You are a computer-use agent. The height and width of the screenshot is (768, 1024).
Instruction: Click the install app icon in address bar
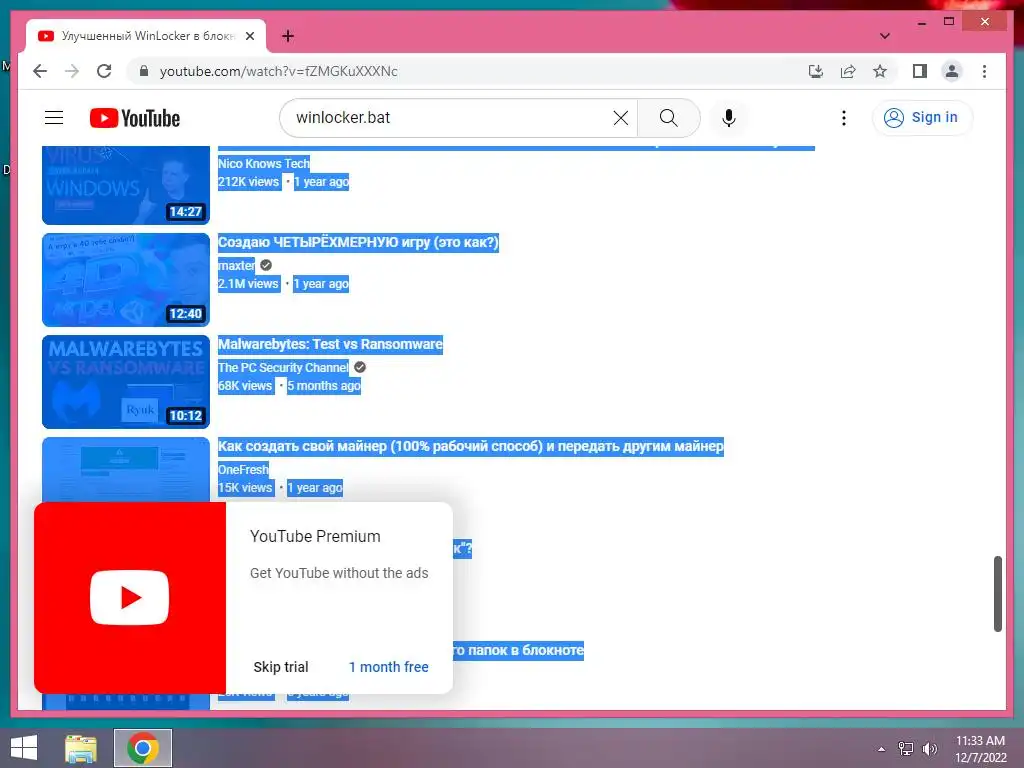tap(816, 71)
